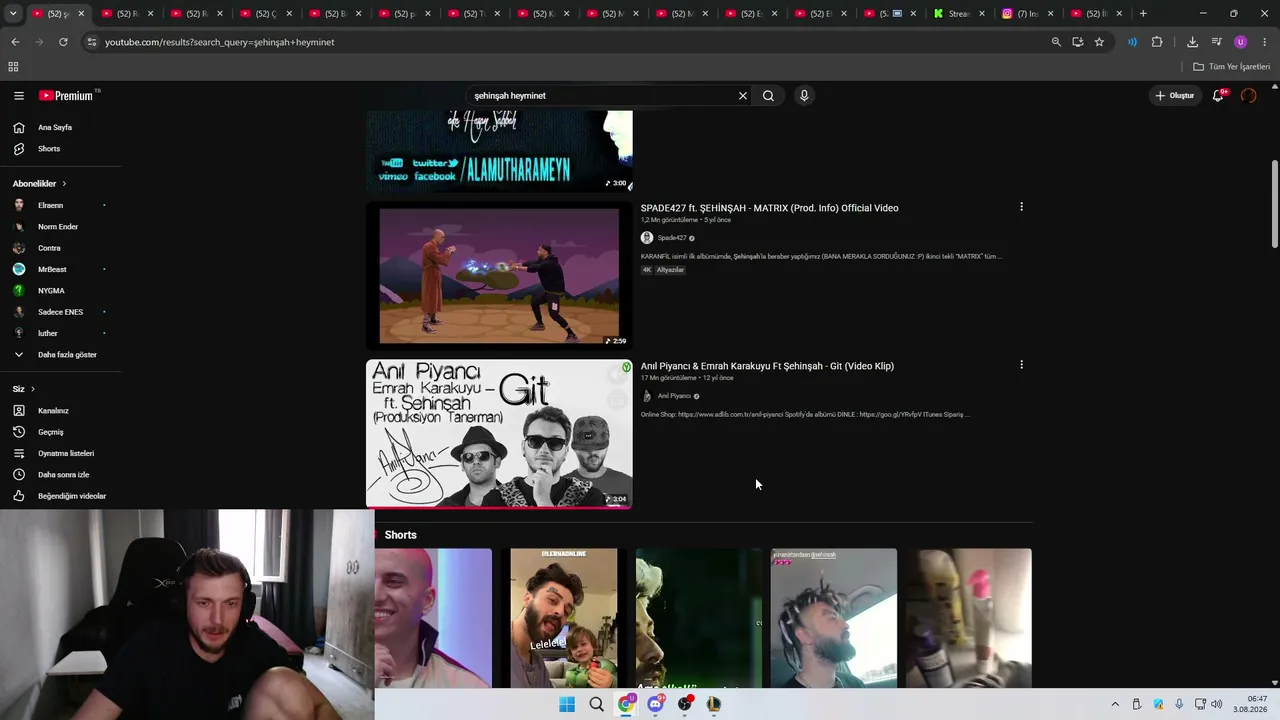Open a new browser tab
Image resolution: width=1280 pixels, height=720 pixels.
[x=1143, y=14]
